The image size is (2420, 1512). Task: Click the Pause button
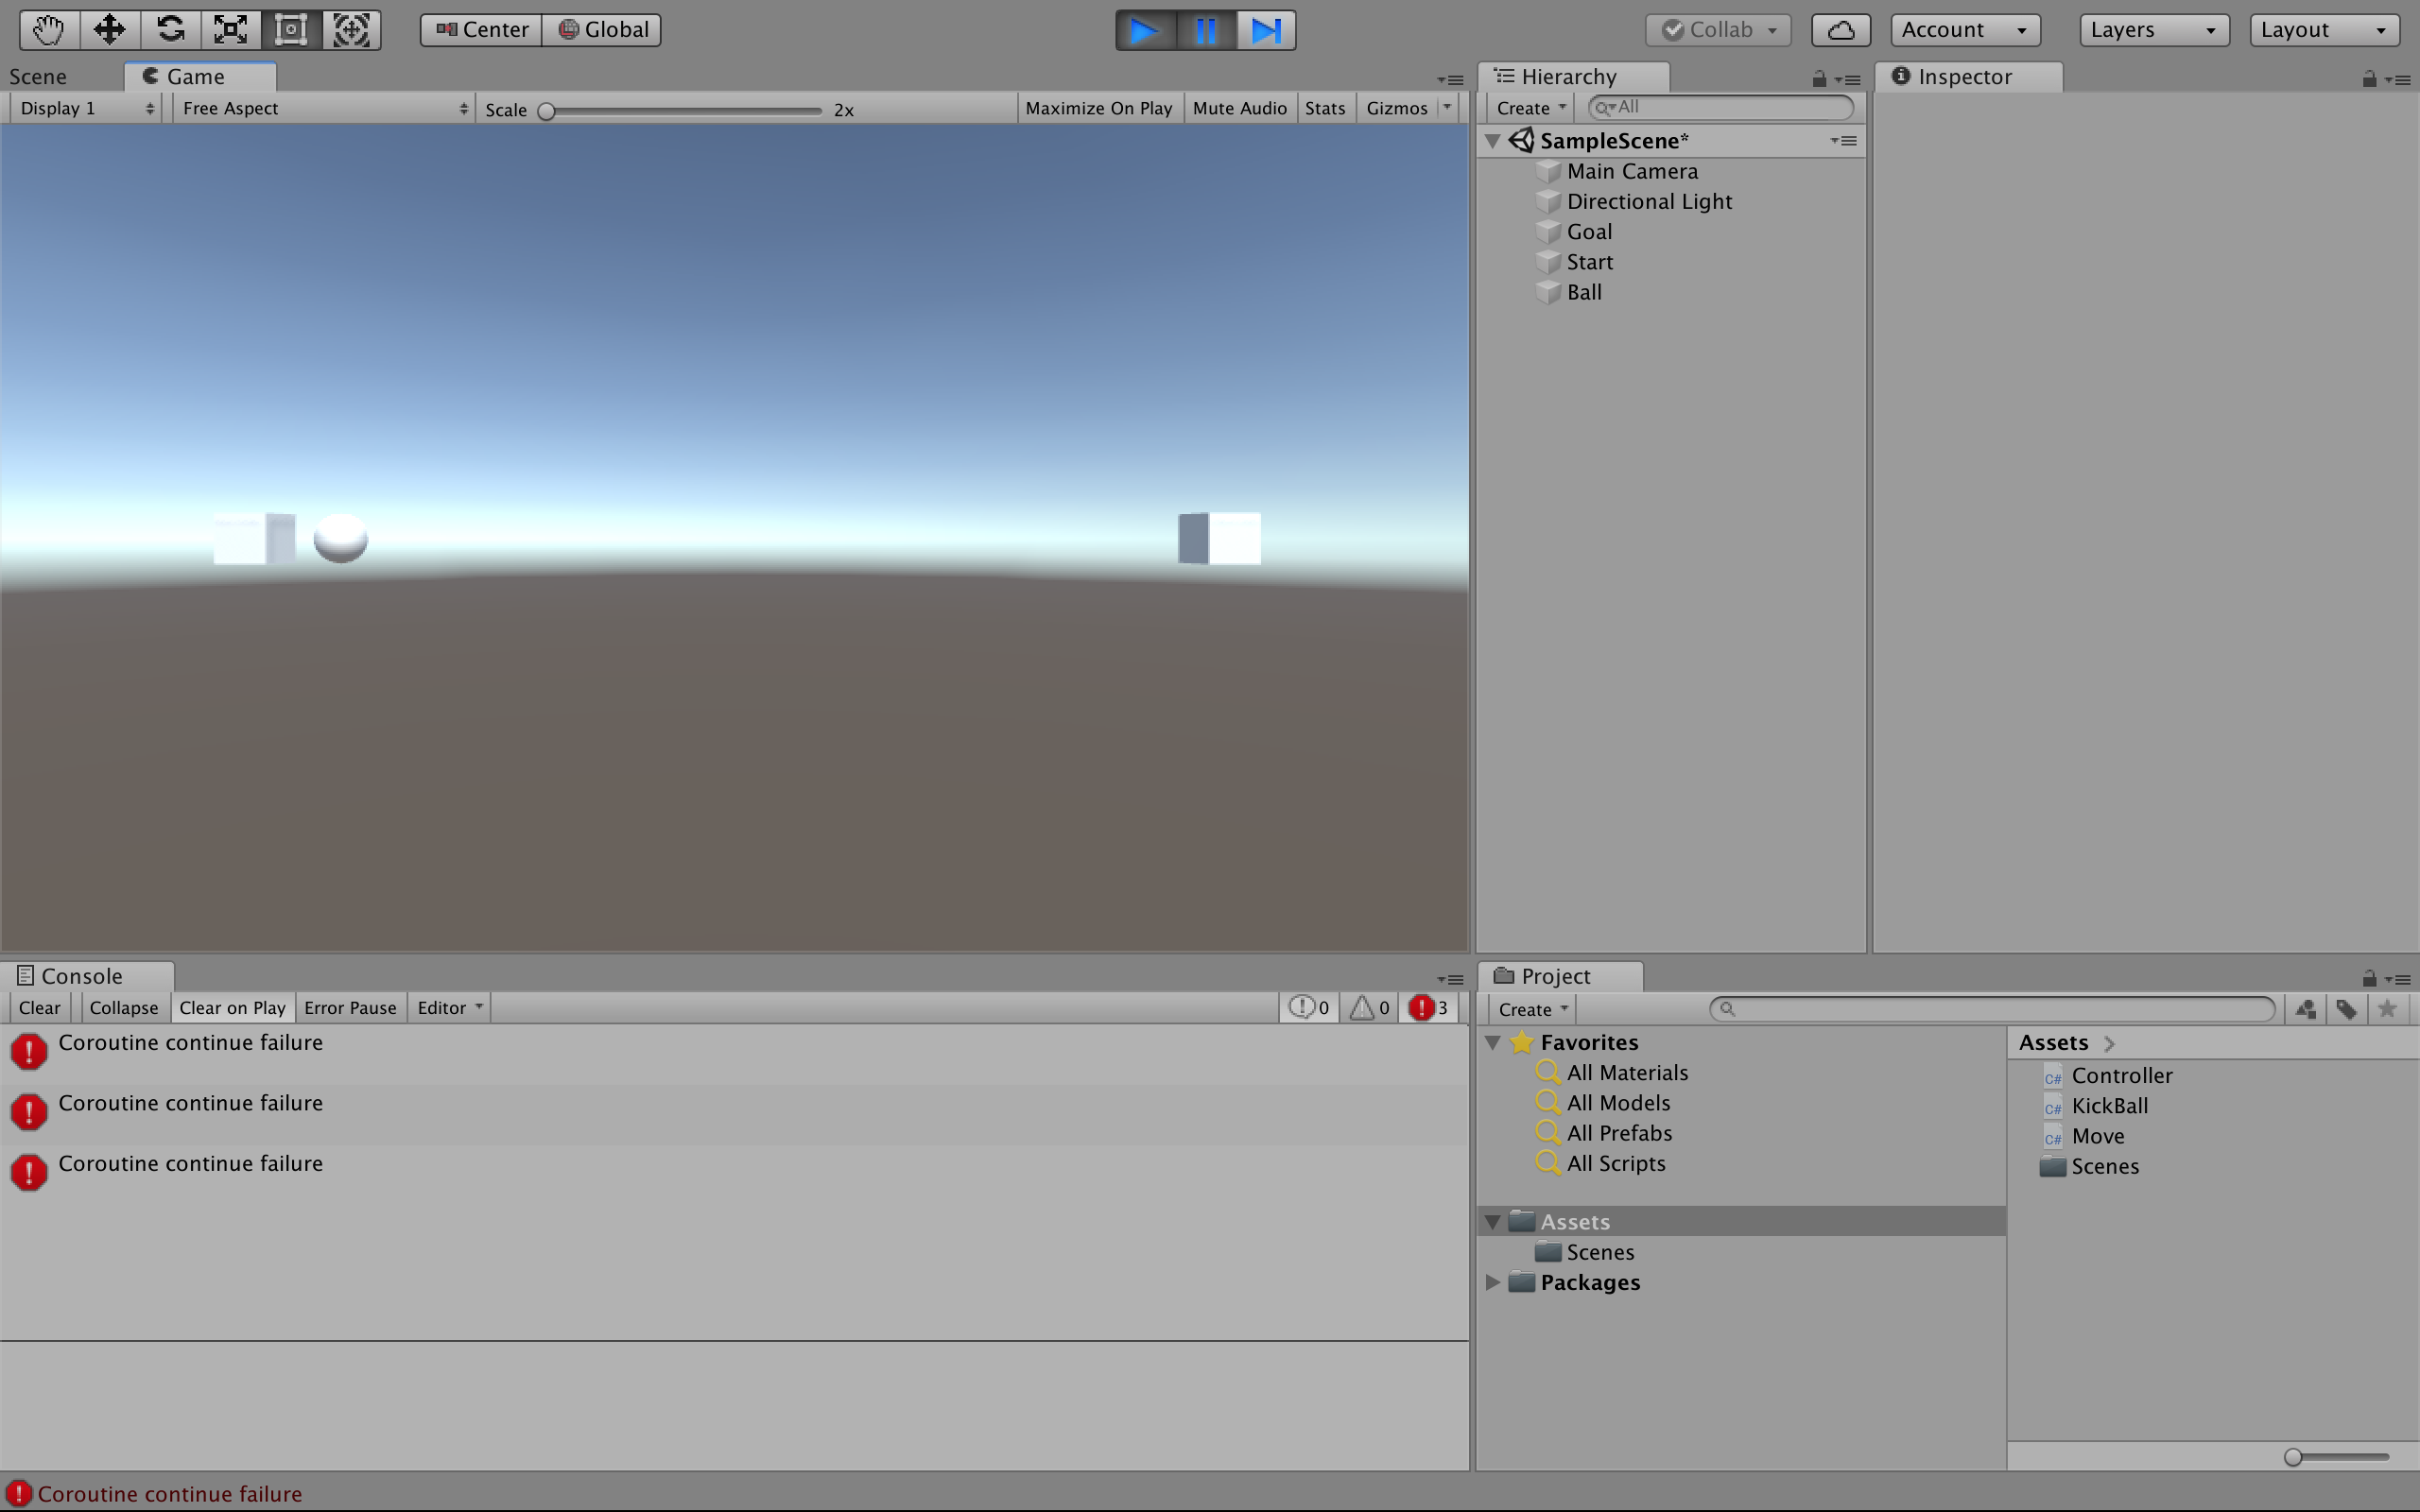point(1205,29)
